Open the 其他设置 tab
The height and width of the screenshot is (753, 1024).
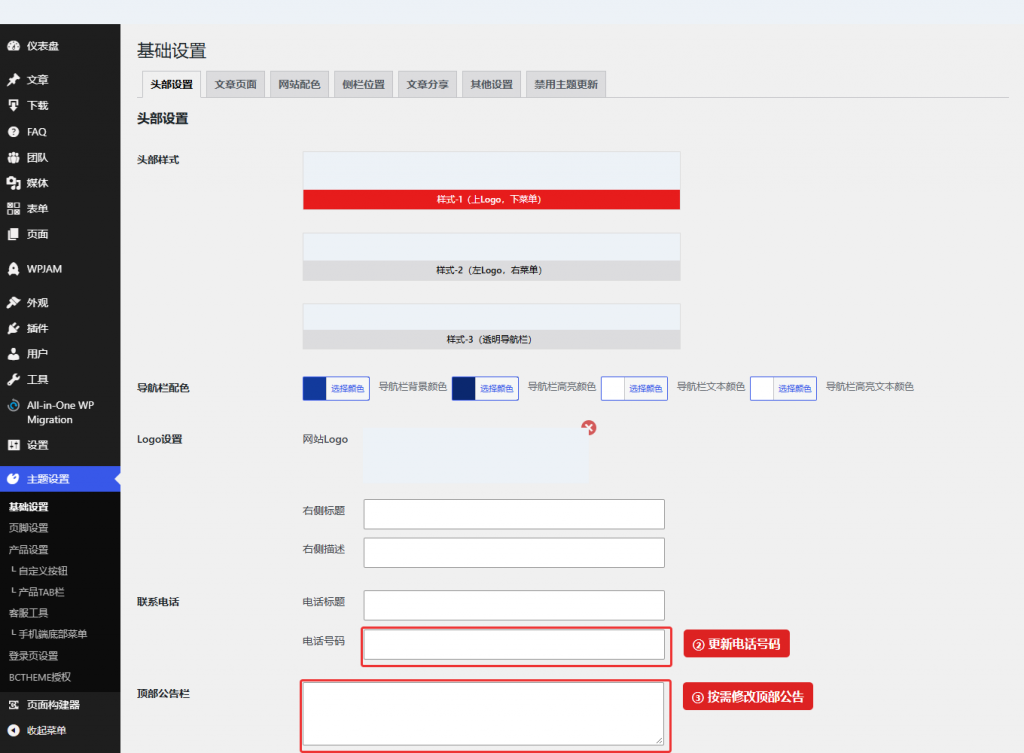tap(491, 84)
